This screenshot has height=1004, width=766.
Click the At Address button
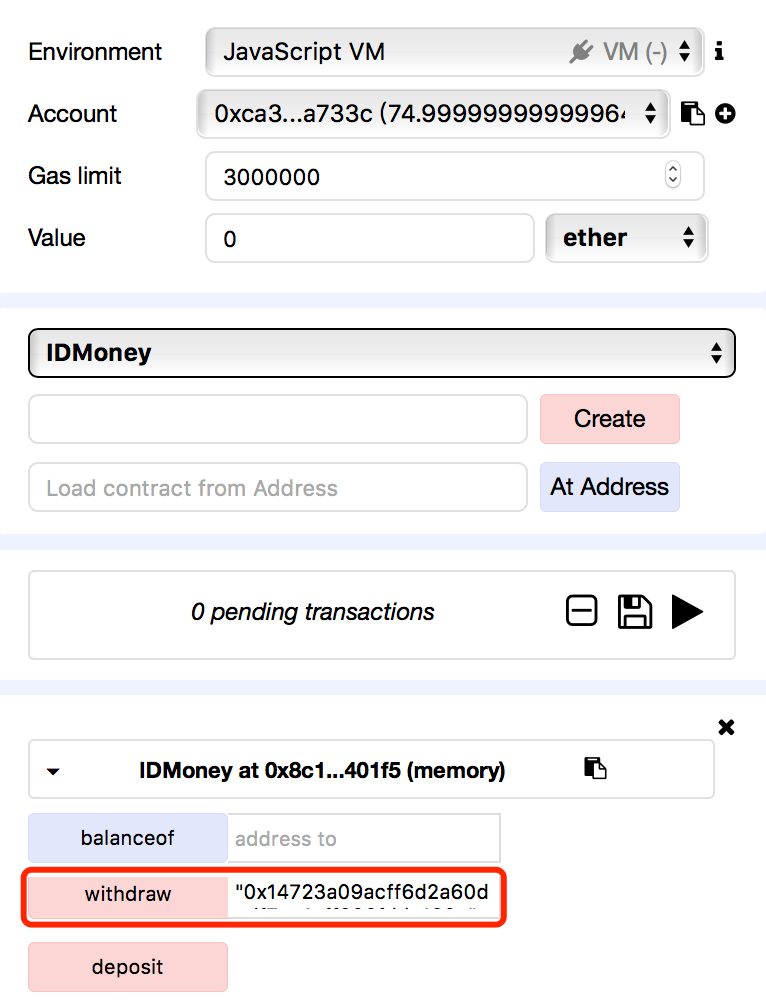[609, 487]
